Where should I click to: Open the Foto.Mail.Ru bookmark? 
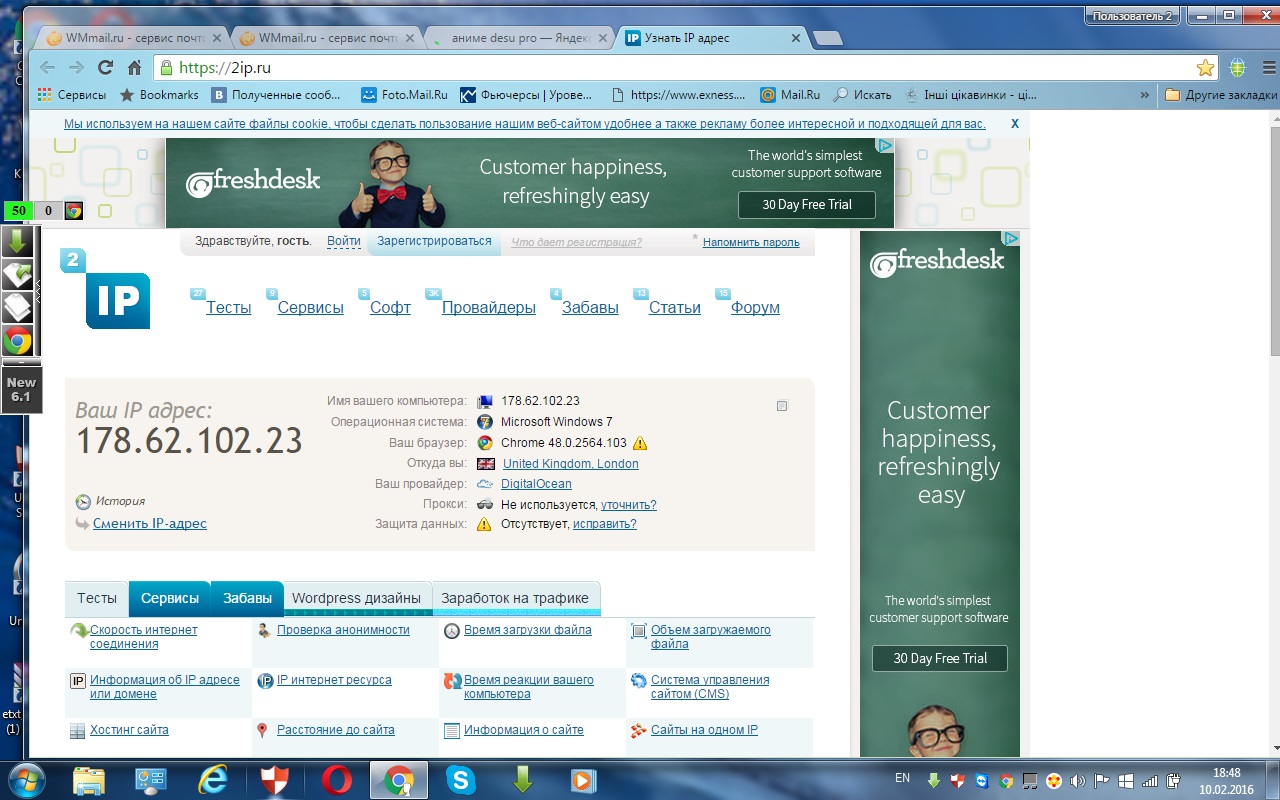(404, 95)
